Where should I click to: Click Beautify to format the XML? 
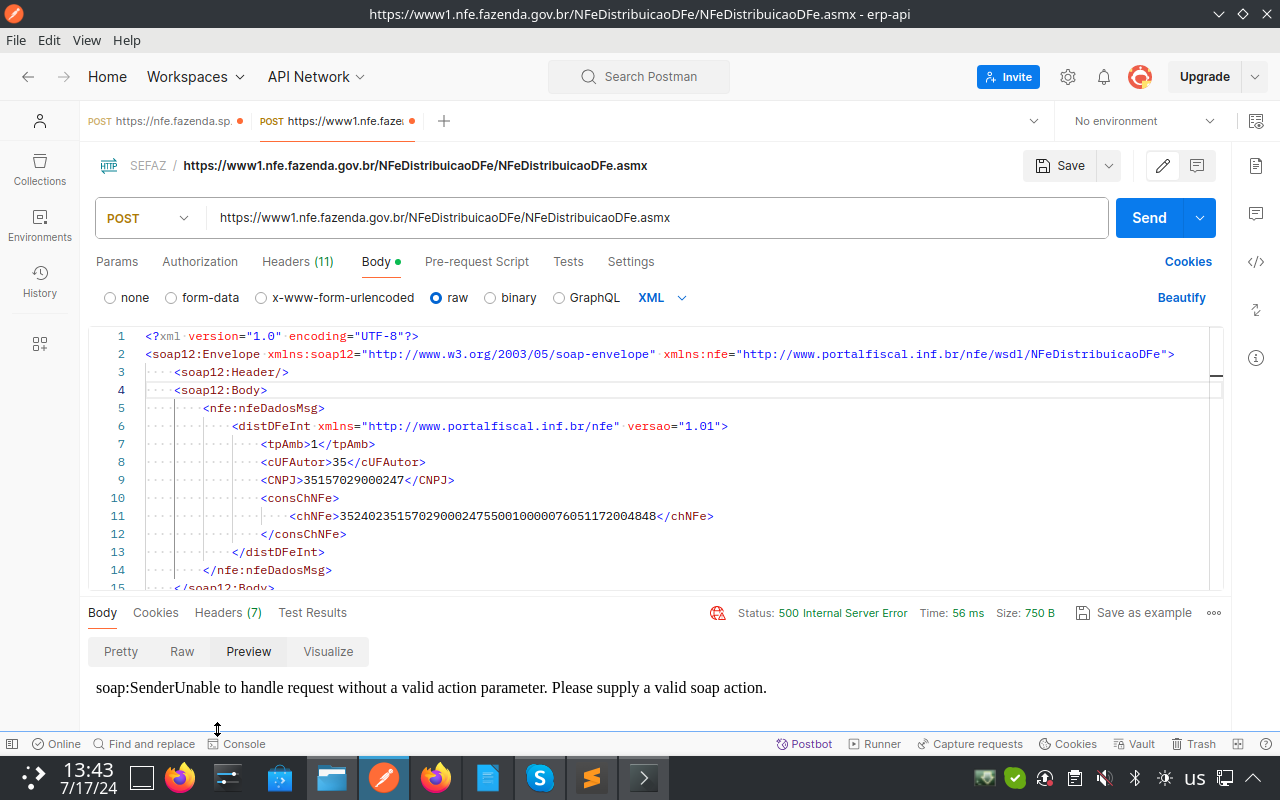point(1182,298)
